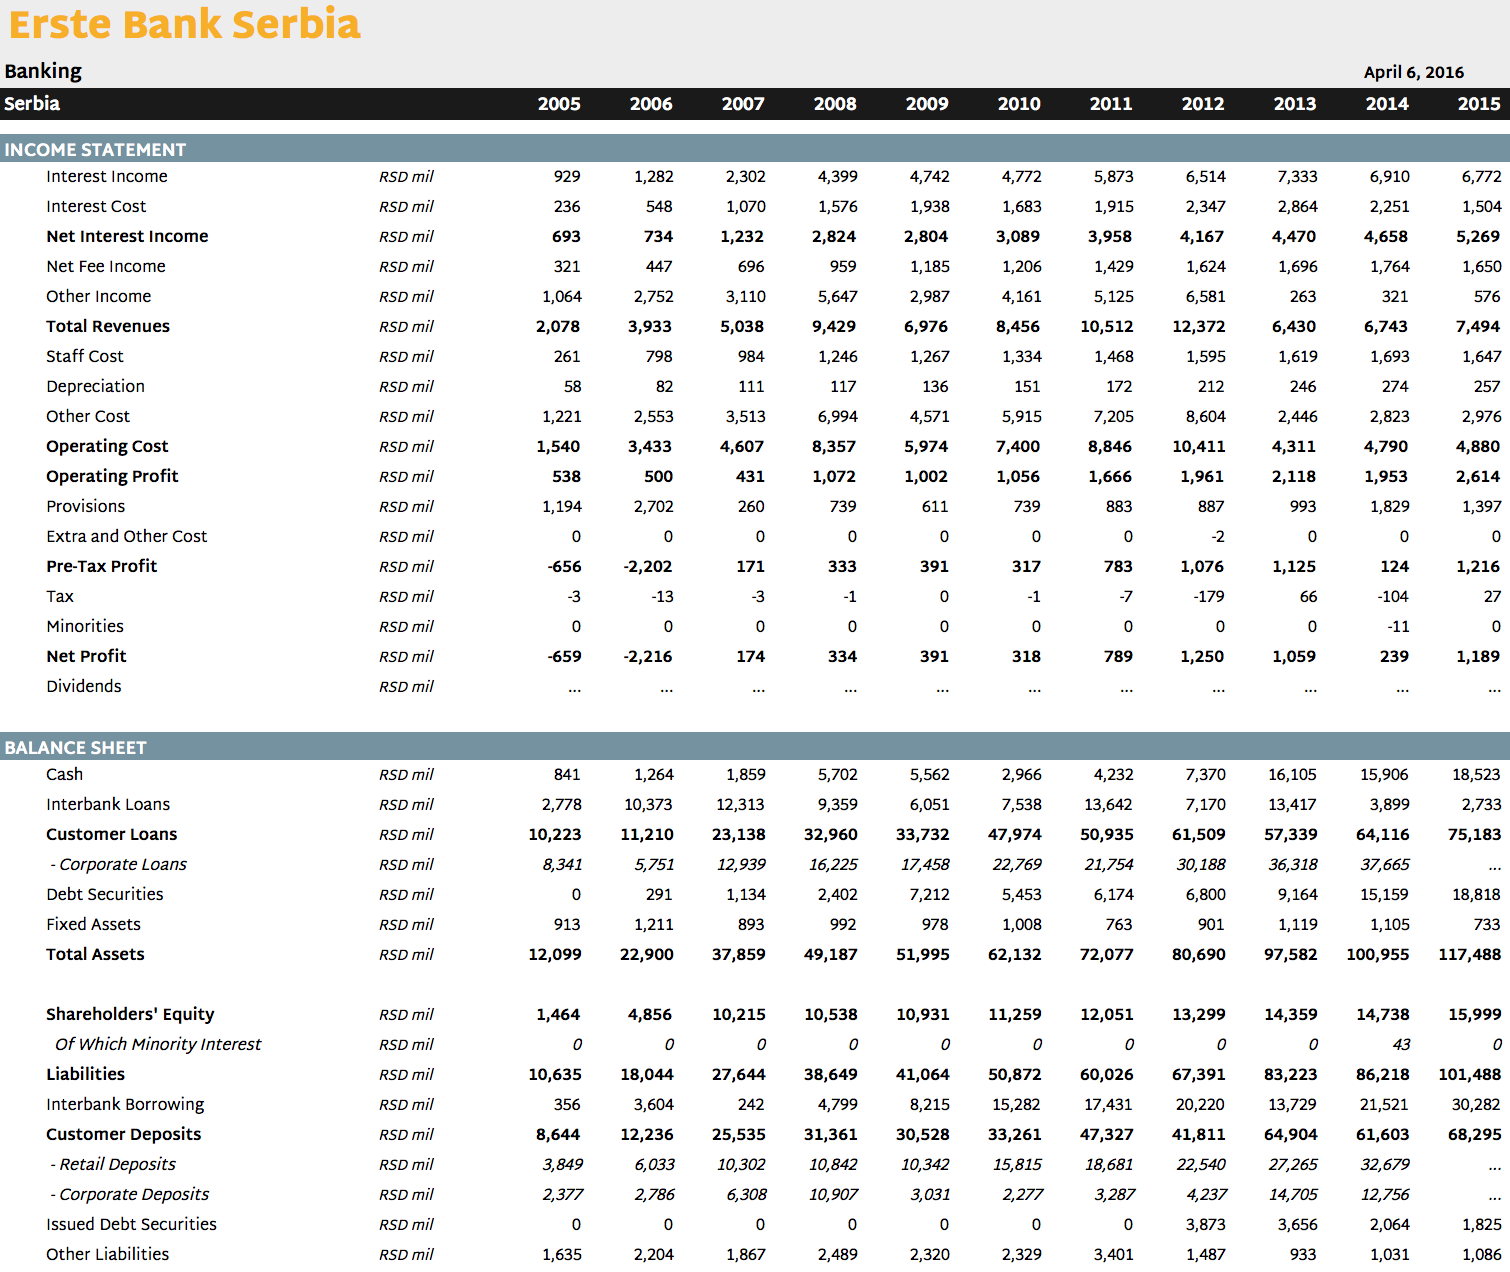Image resolution: width=1510 pixels, height=1272 pixels.
Task: Select the Operating Cost row label
Action: coord(107,447)
